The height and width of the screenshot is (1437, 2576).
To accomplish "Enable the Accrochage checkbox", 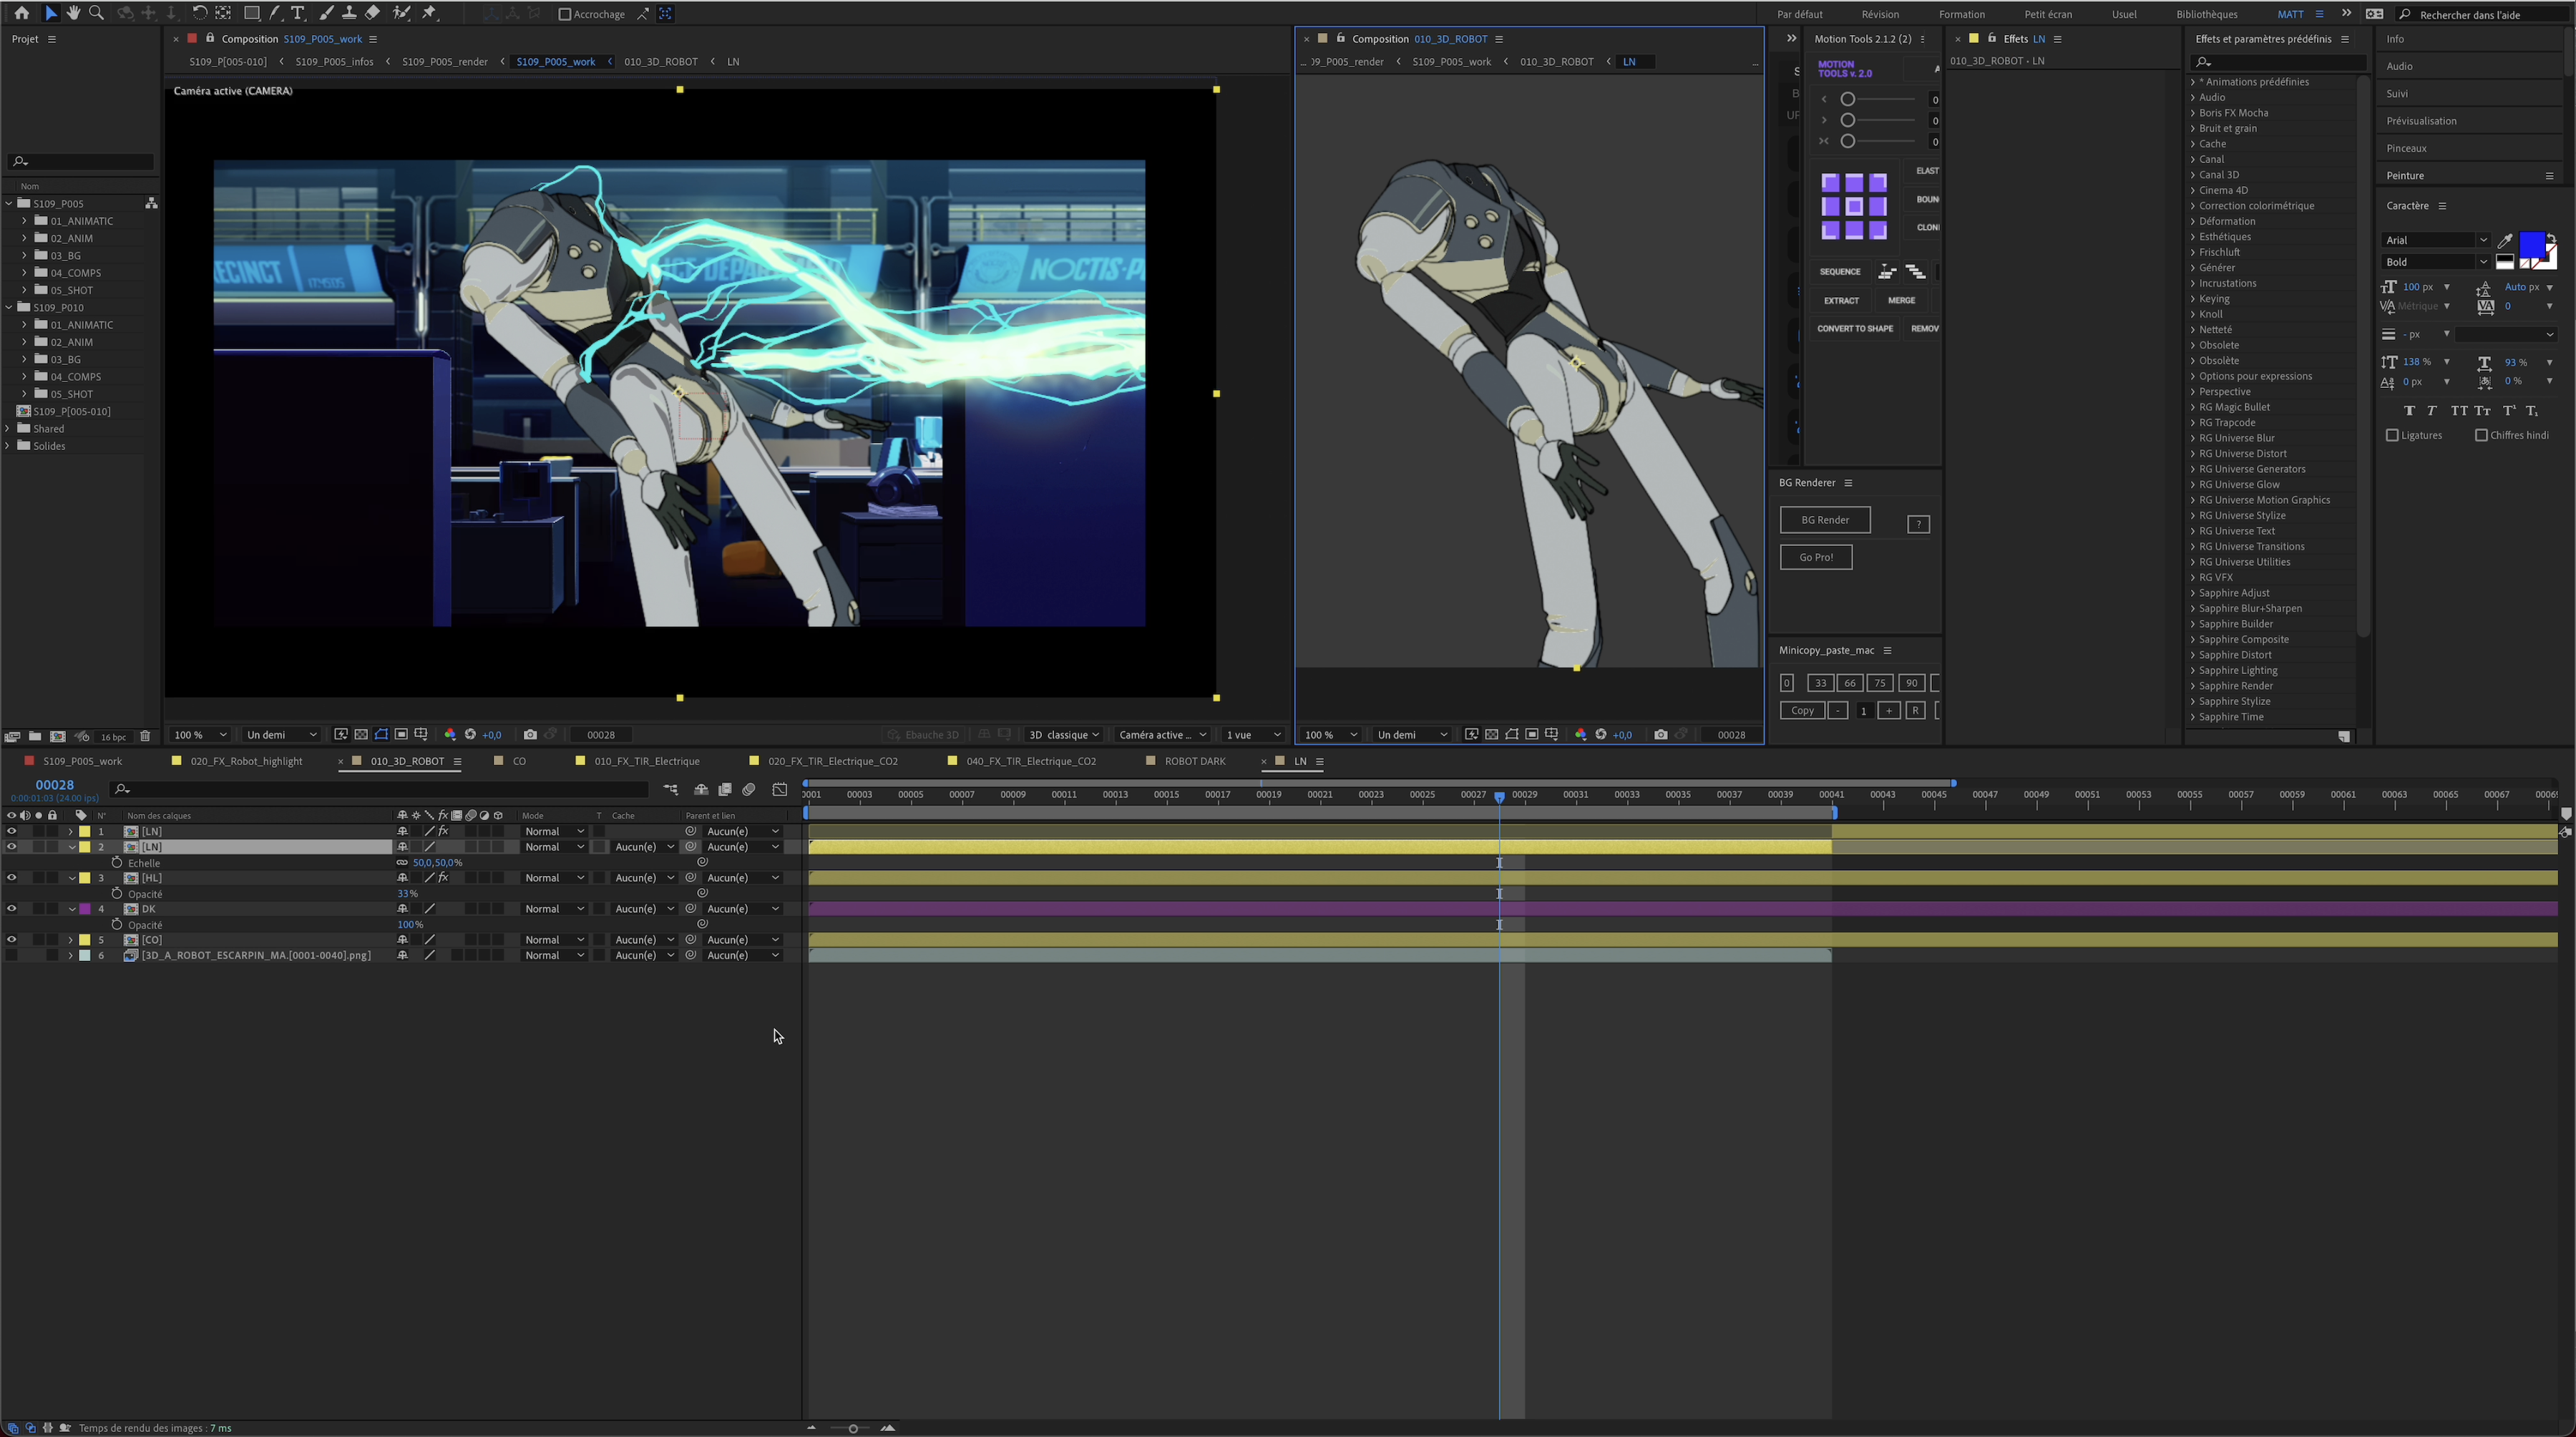I will [x=565, y=14].
